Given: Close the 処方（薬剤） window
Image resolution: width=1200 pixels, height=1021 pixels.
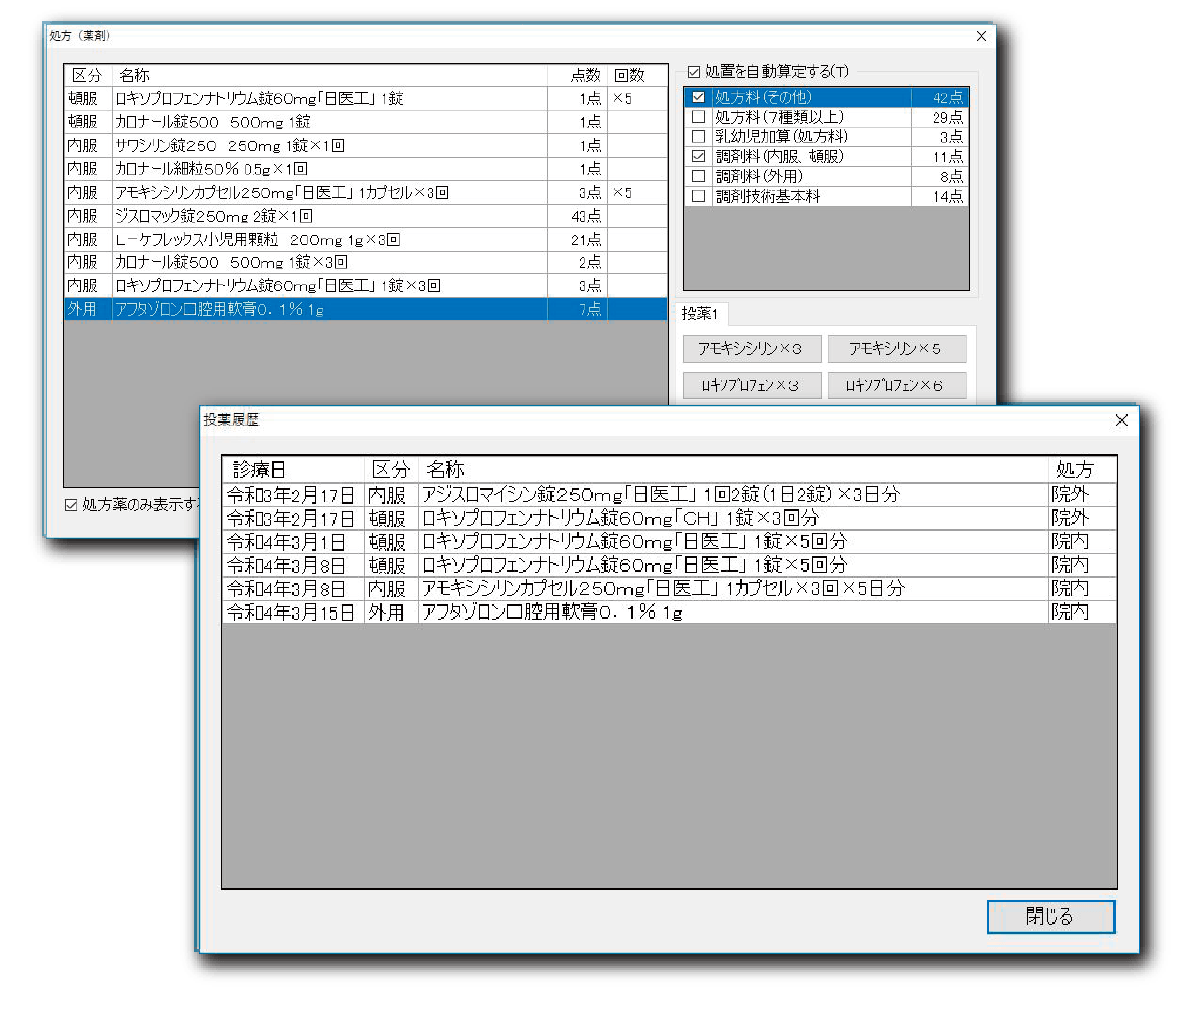Looking at the screenshot, I should click(981, 36).
